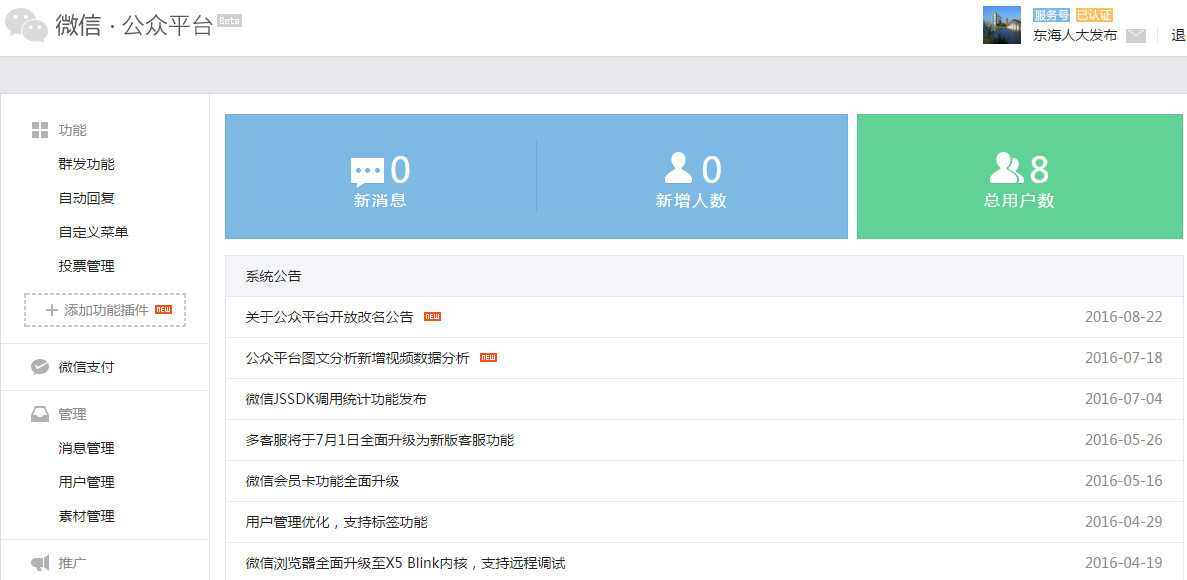Click the 推广 megaphone icon
The image size is (1187, 580).
point(40,563)
